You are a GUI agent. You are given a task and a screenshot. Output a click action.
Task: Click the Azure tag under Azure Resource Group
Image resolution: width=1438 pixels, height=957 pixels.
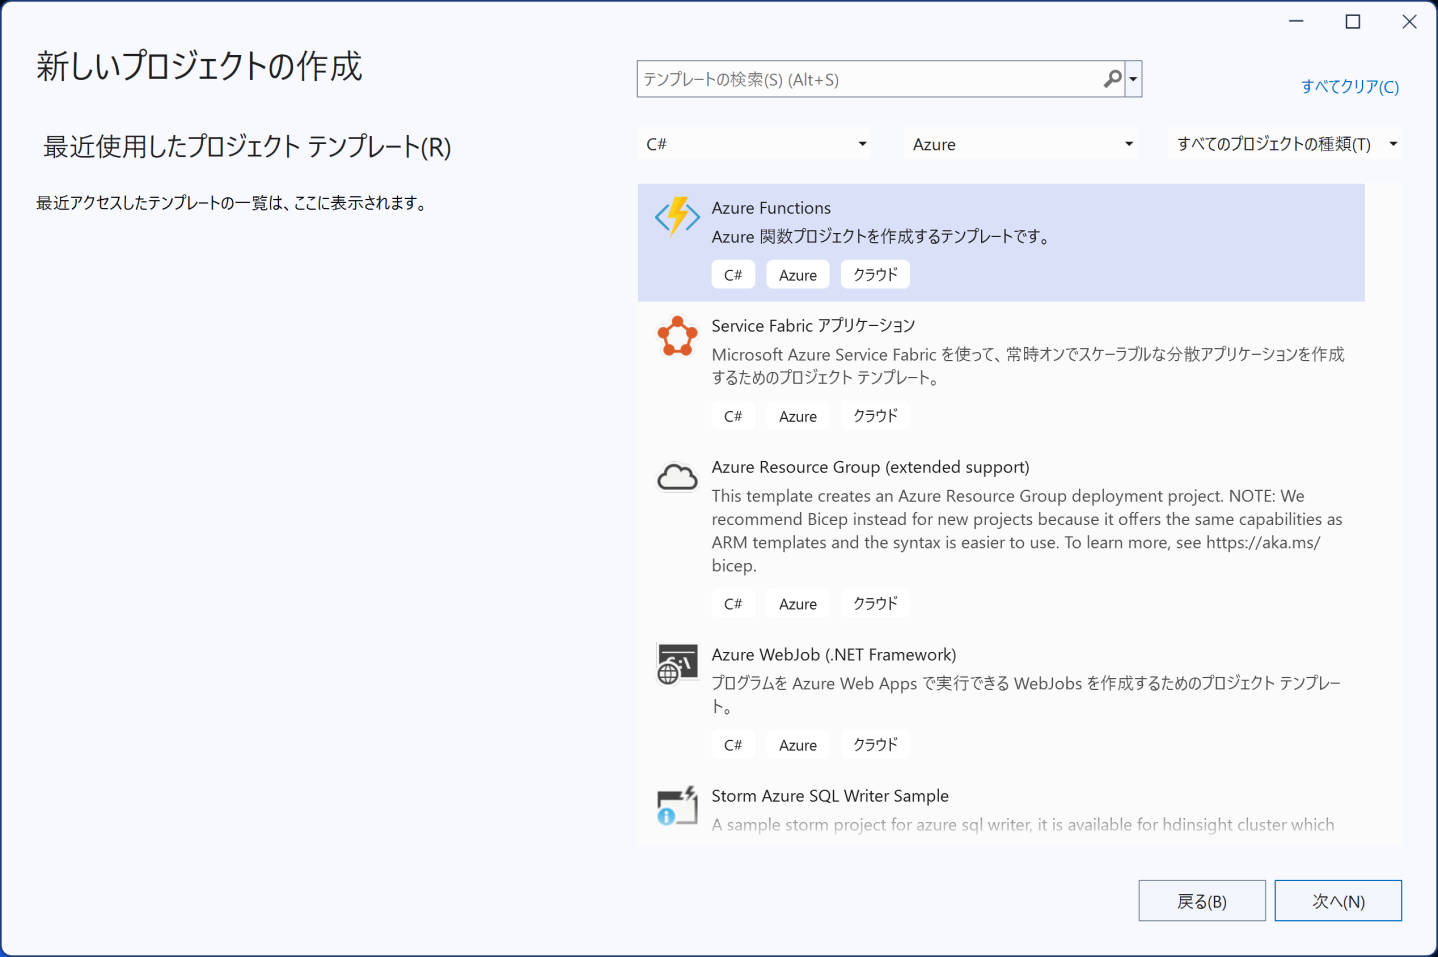(x=798, y=604)
